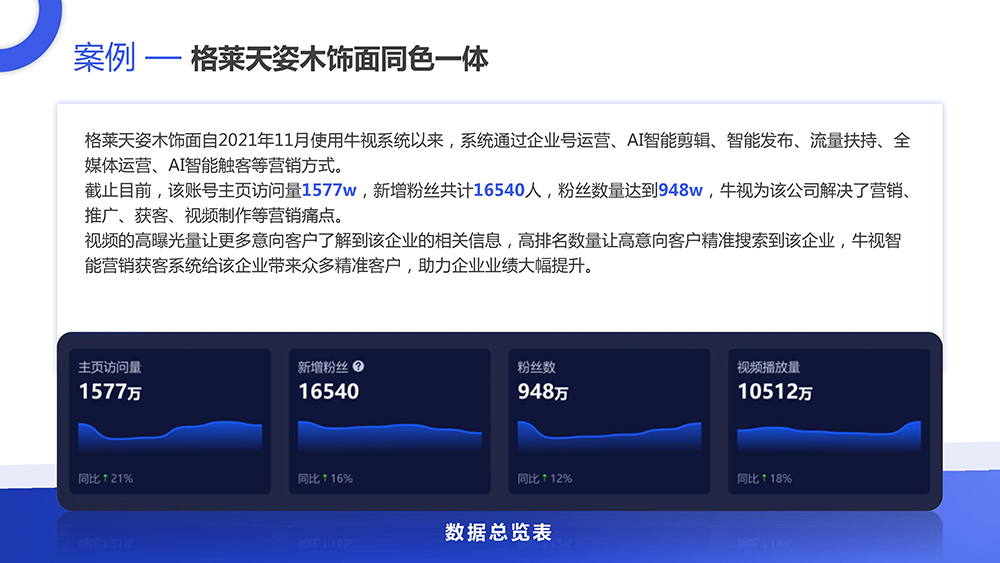
Task: Click the 视频播放量 card label
Action: point(768,367)
